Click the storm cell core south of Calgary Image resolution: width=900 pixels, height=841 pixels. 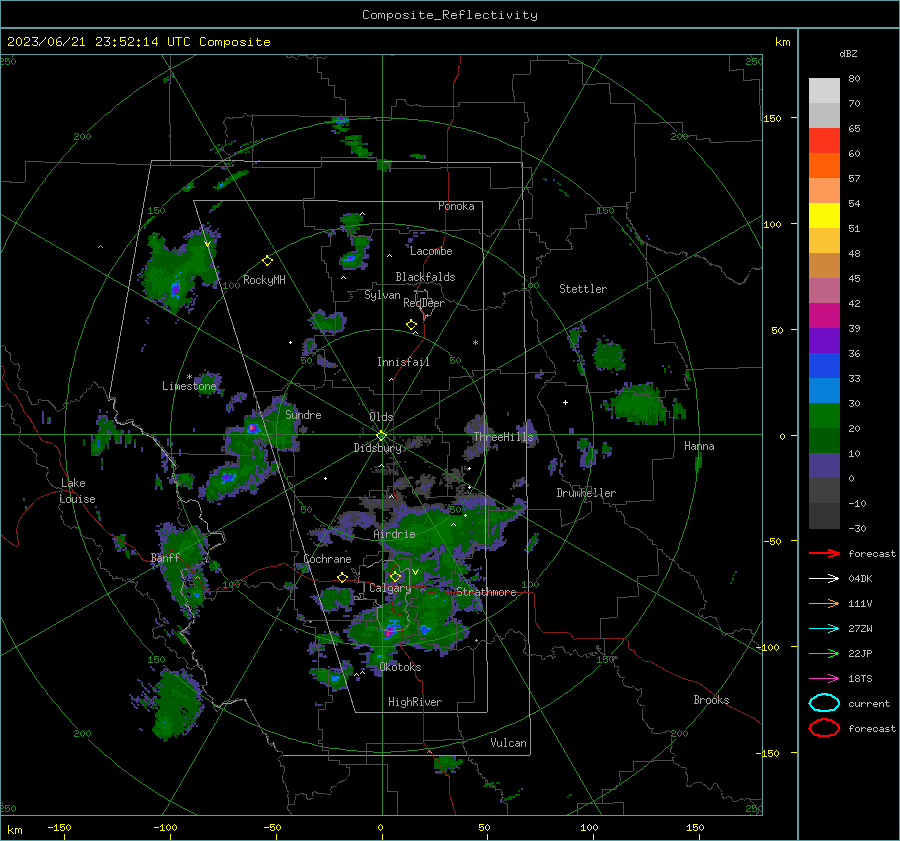tap(390, 631)
